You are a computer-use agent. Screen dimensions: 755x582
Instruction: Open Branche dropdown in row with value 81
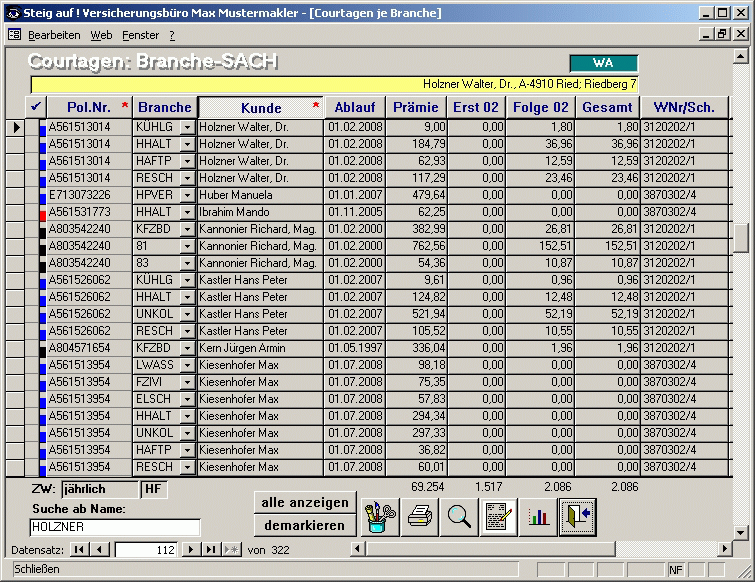[187, 246]
